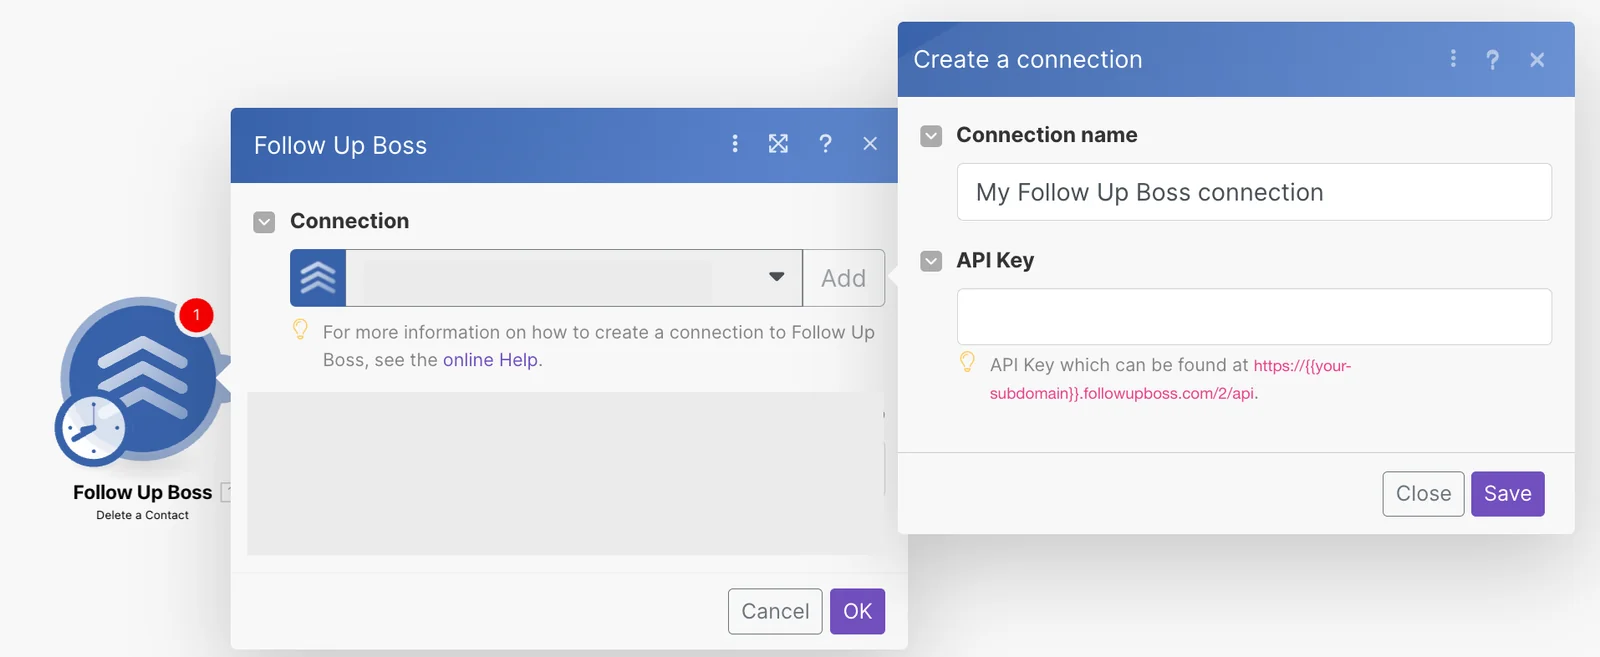1600x657 pixels.
Task: Click Close in Create a connection
Action: click(x=1423, y=494)
